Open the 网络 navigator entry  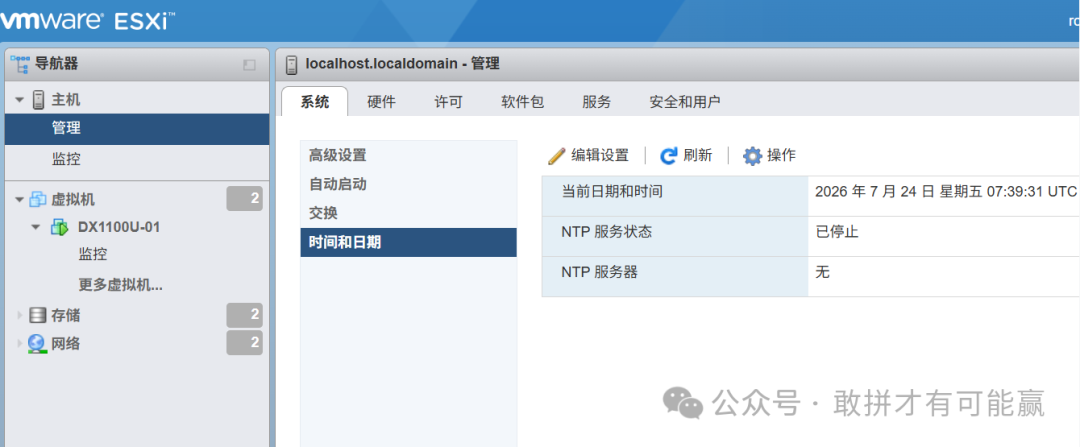65,344
